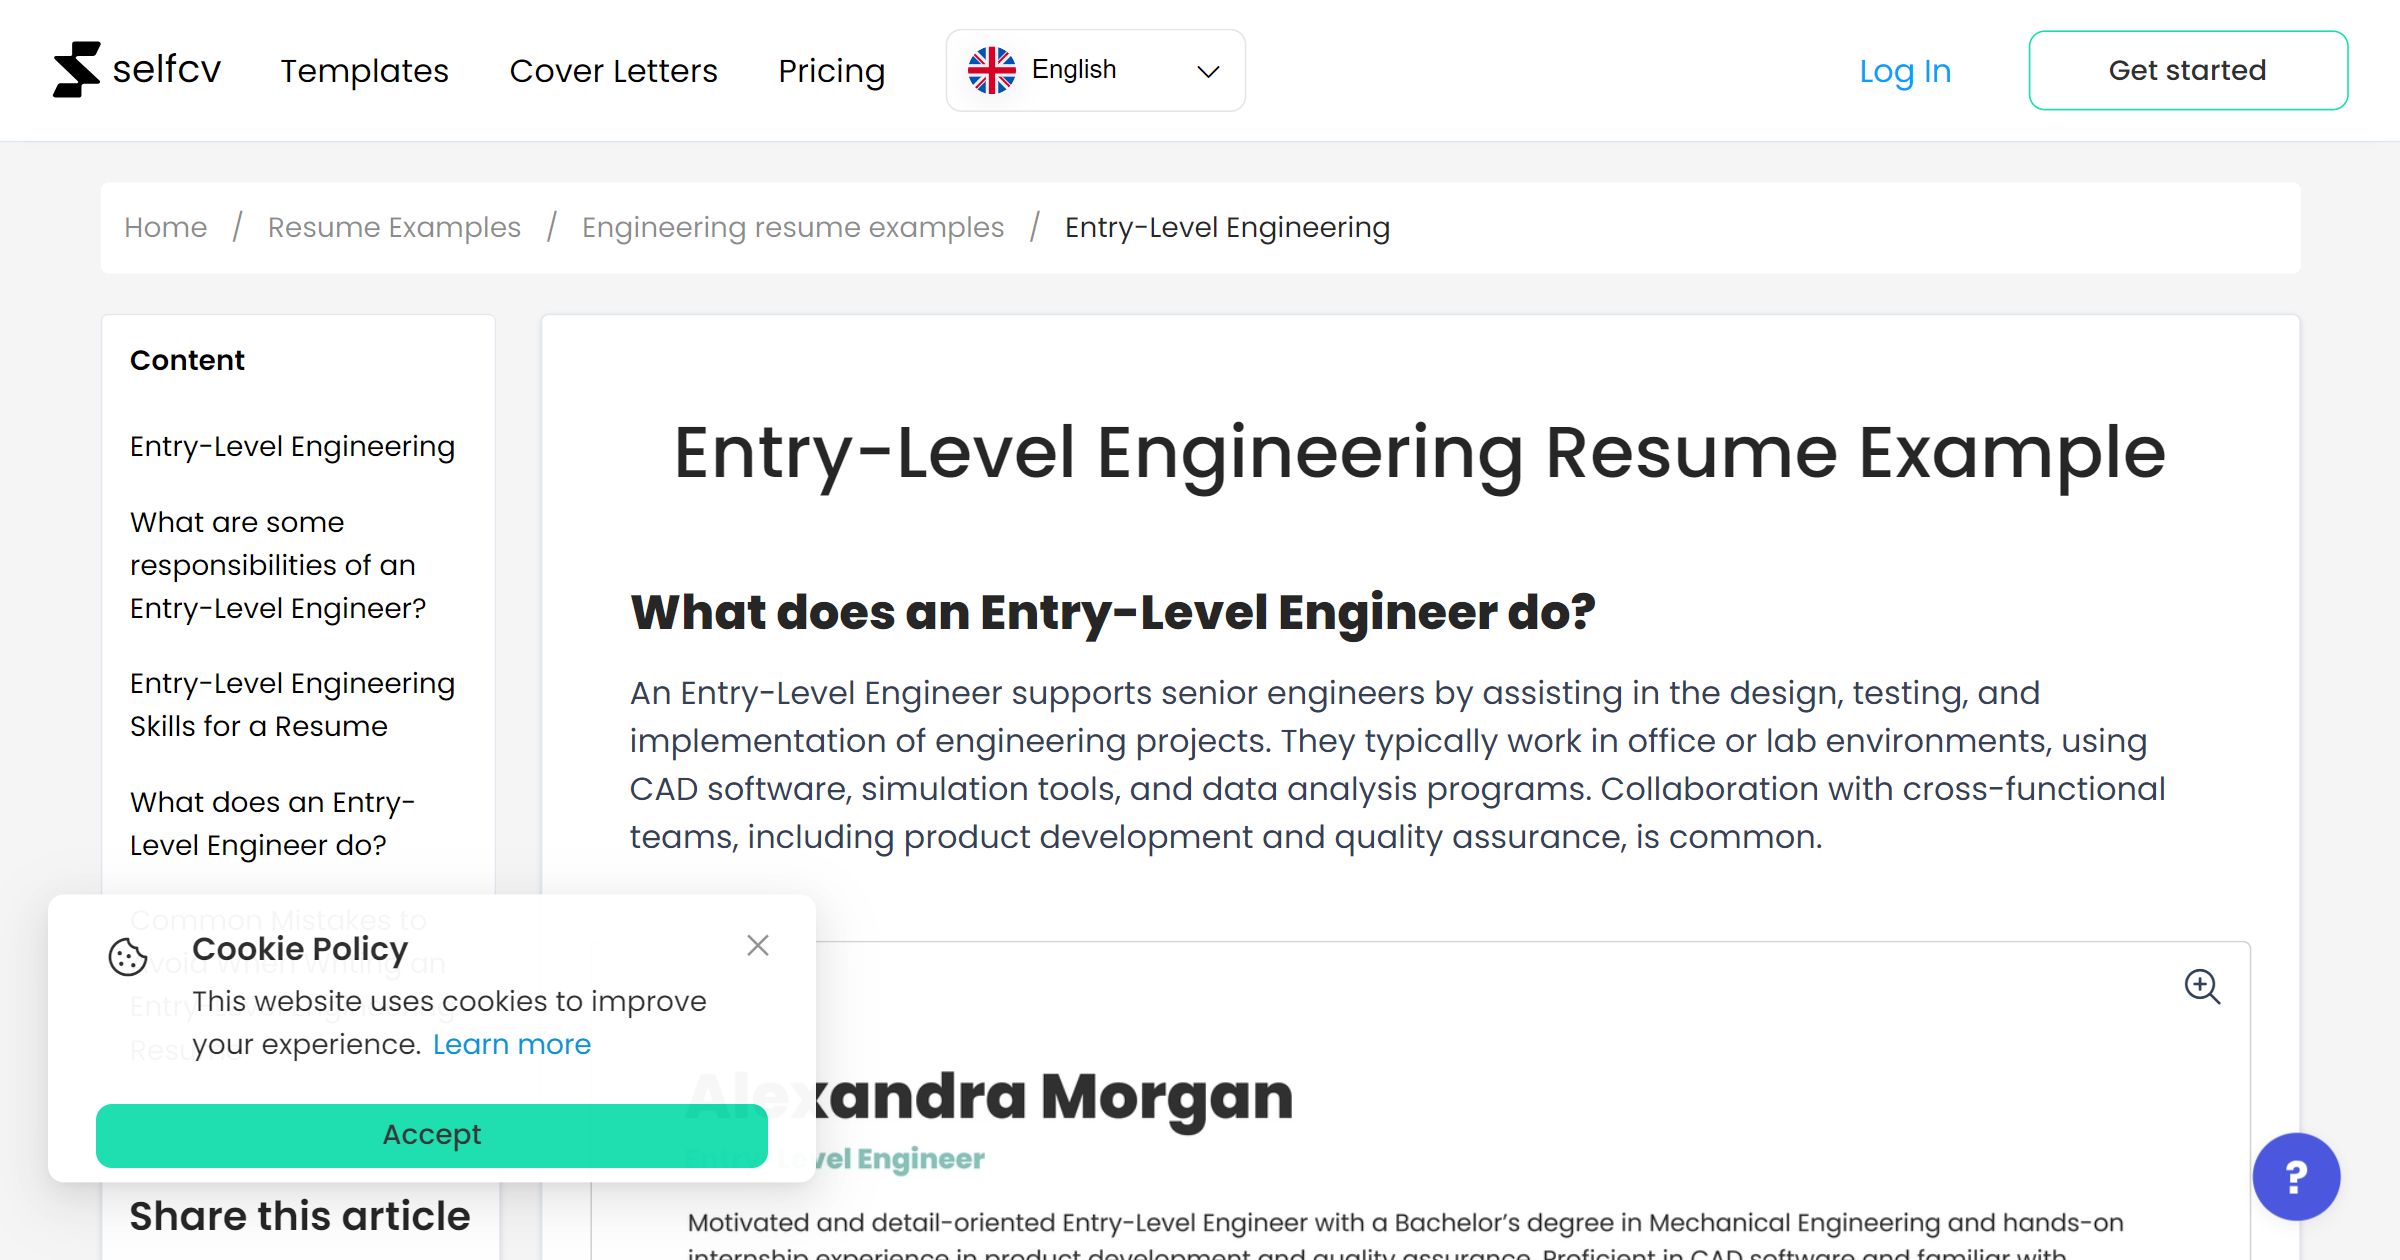This screenshot has width=2400, height=1260.
Task: Select the Entry-Level Engineering Skills sidebar entry
Action: click(292, 704)
